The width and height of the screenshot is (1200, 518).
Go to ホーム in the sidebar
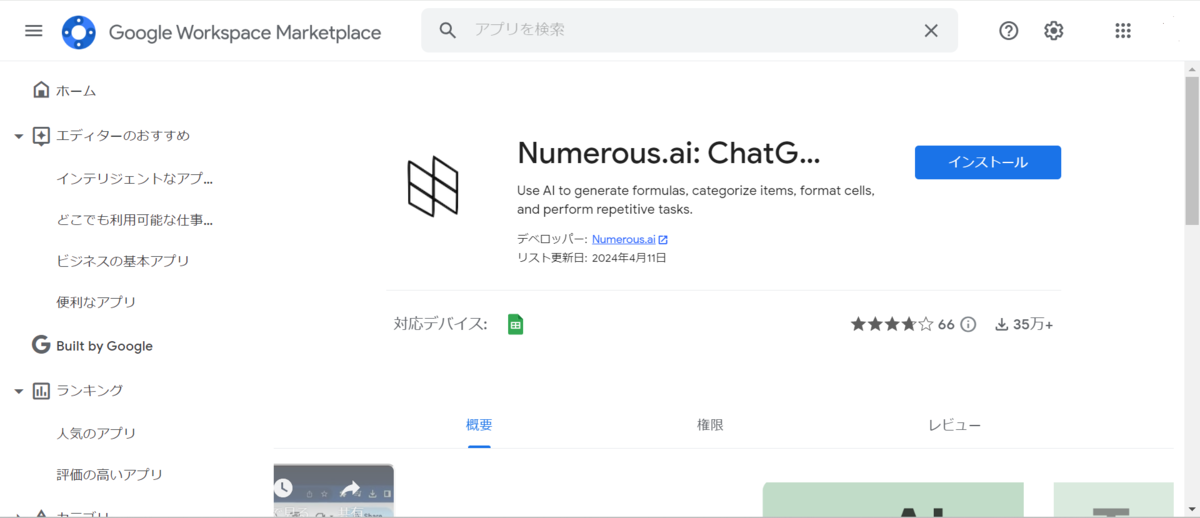(76, 91)
